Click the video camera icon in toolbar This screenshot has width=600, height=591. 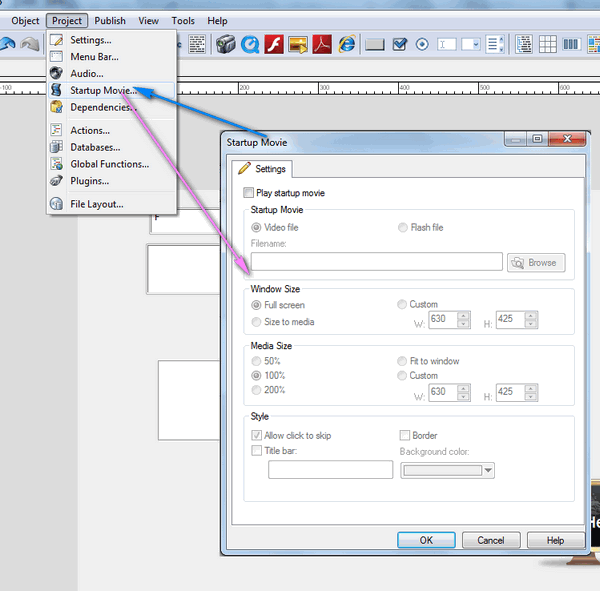225,44
